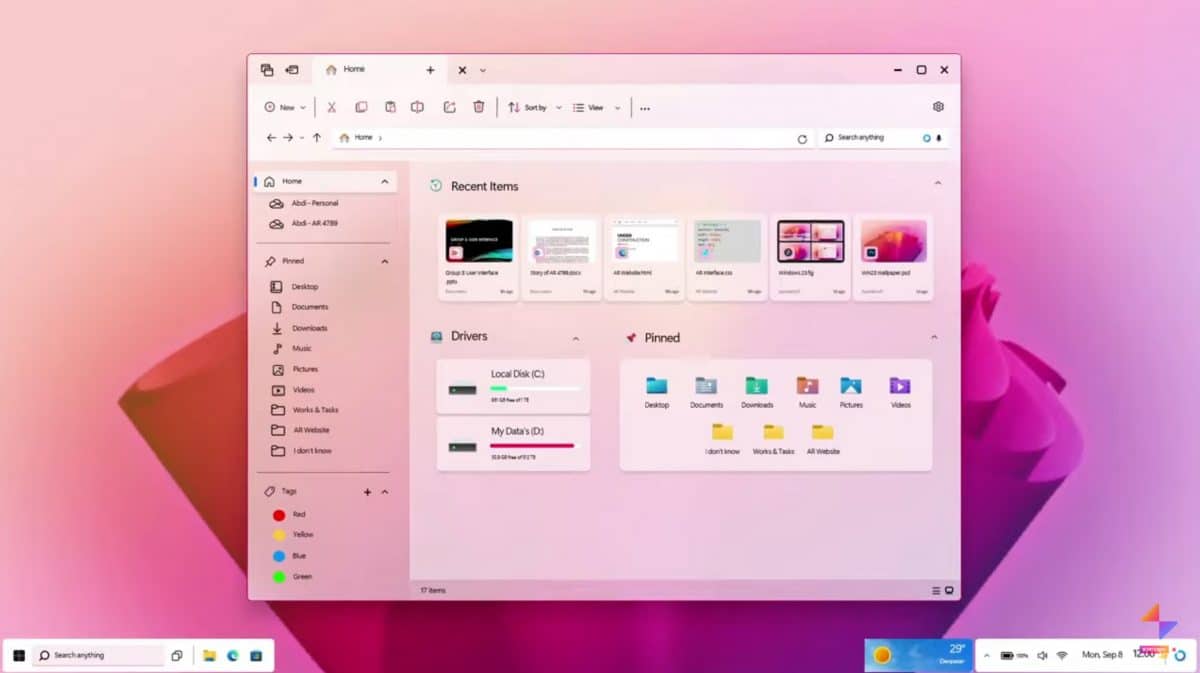The width and height of the screenshot is (1200, 673).
Task: Open the See more menu with three dots
Action: [x=645, y=107]
